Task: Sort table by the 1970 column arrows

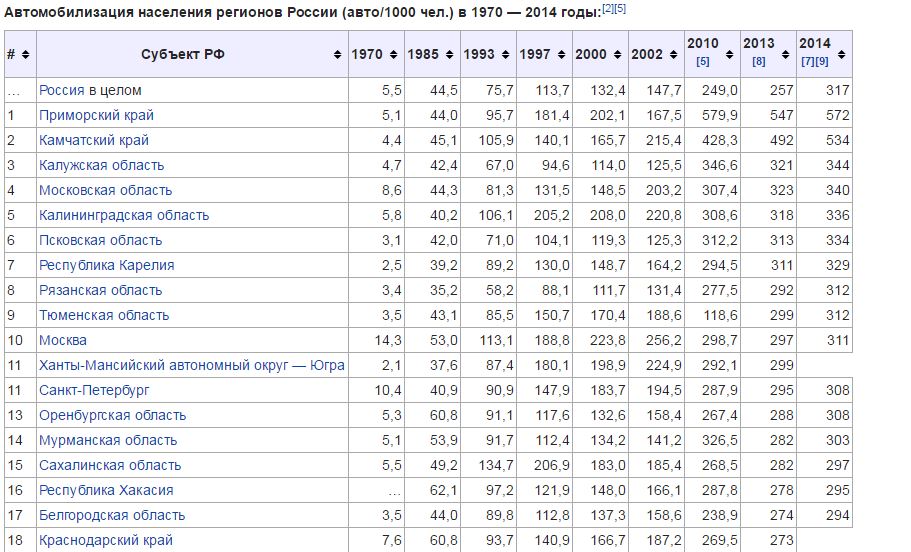Action: (x=393, y=55)
